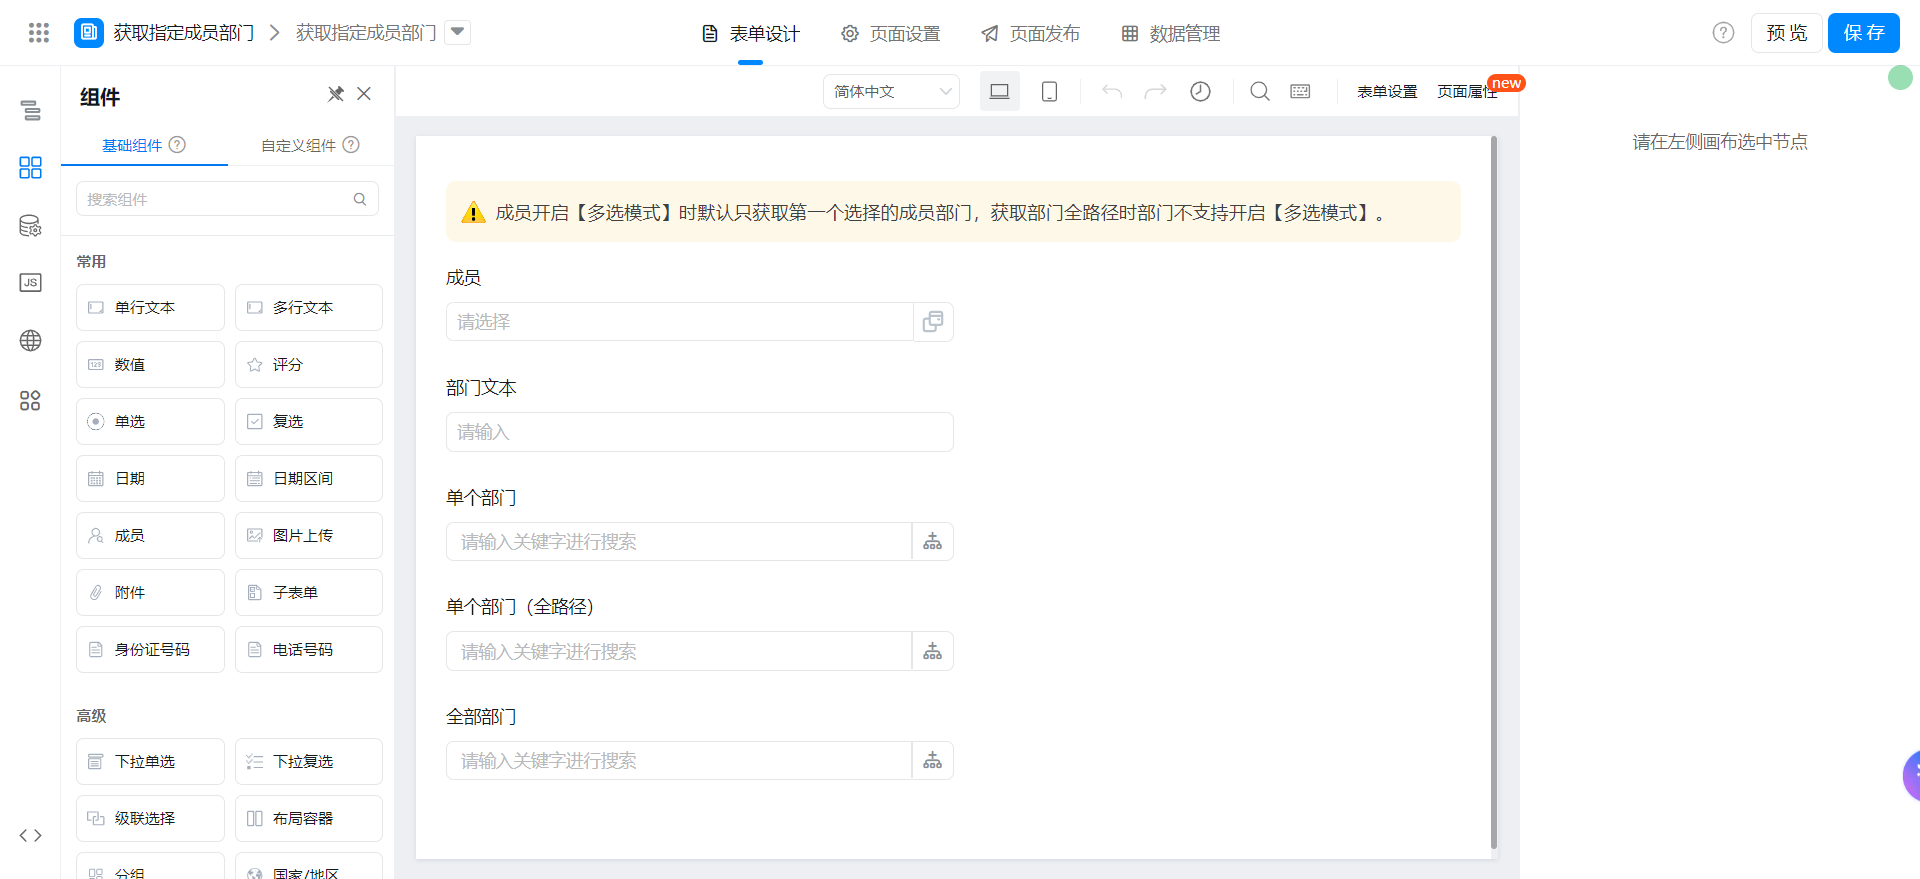Image resolution: width=1920 pixels, height=879 pixels.
Task: Switch to mobile preview mode
Action: [1049, 91]
